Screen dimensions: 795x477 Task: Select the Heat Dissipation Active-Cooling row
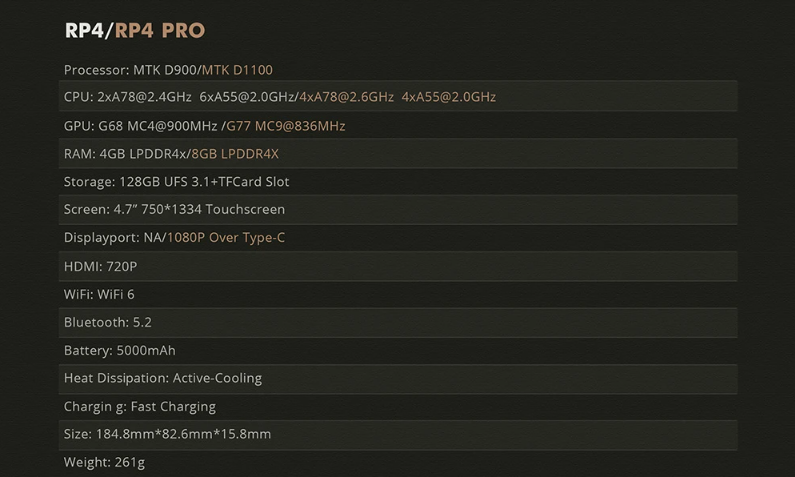[x=398, y=379]
